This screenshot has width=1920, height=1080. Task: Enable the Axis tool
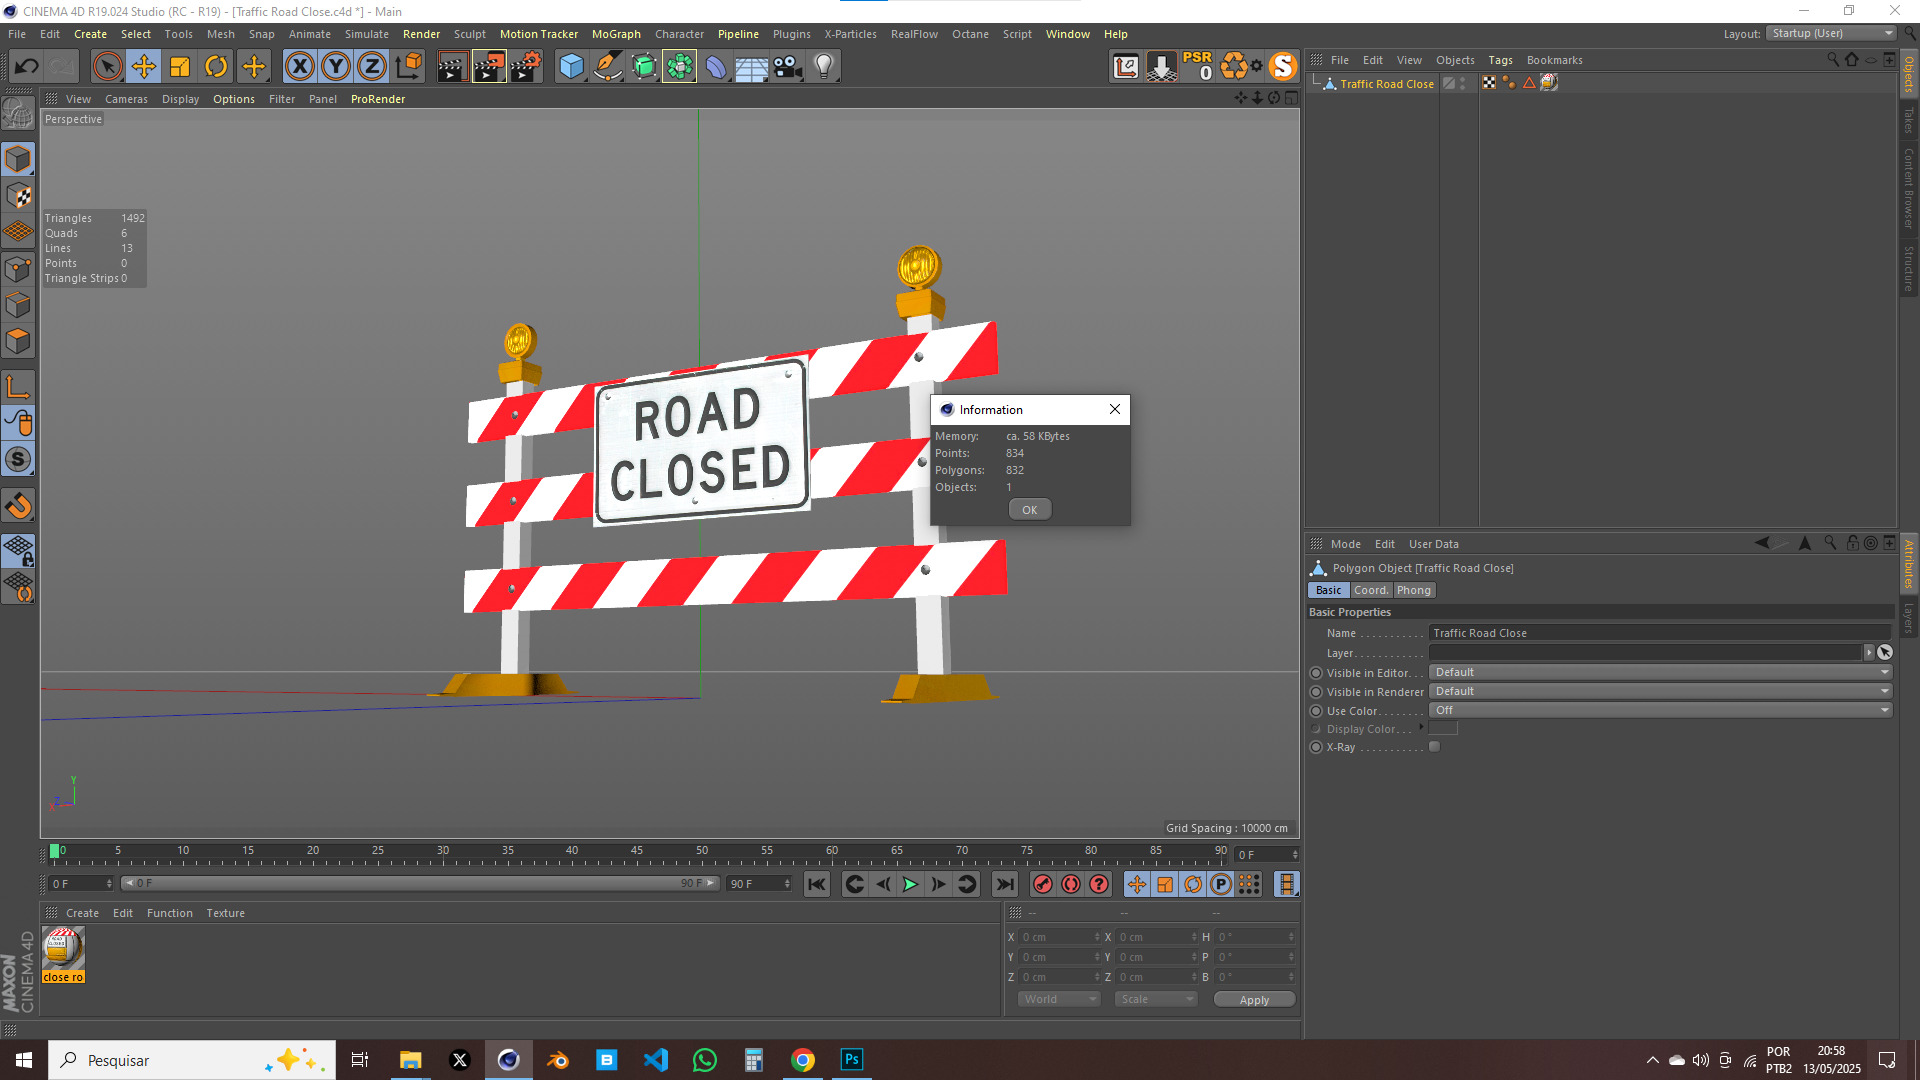(x=18, y=386)
